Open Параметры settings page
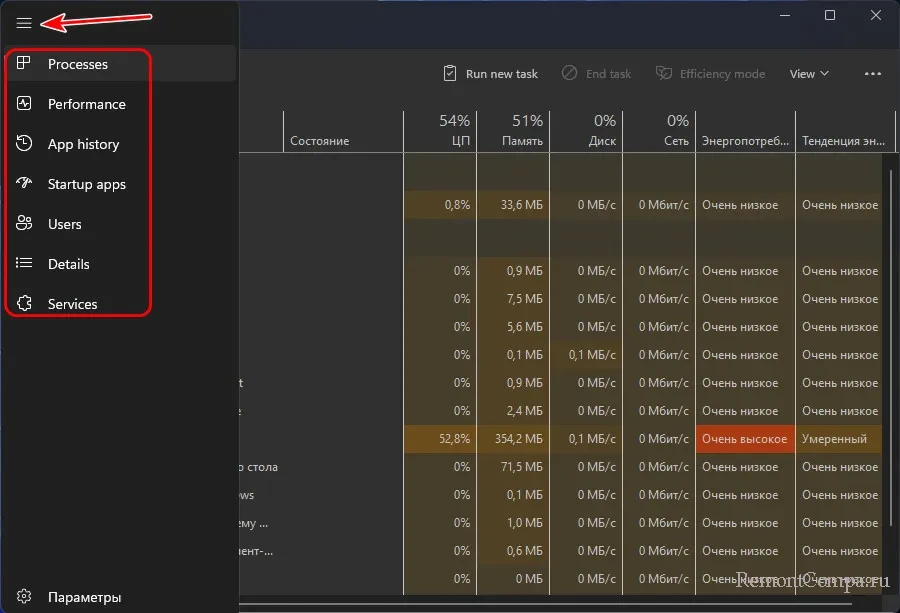 (x=120, y=597)
